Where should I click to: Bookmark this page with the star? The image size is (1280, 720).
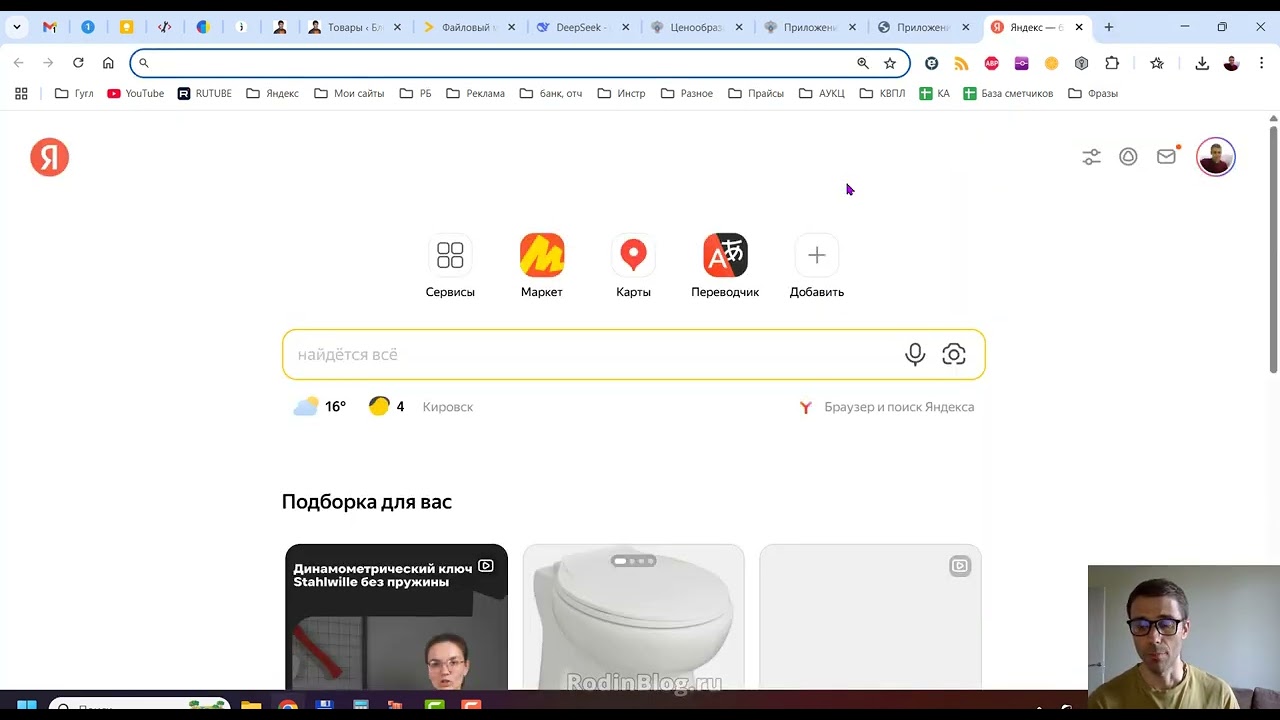[890, 63]
